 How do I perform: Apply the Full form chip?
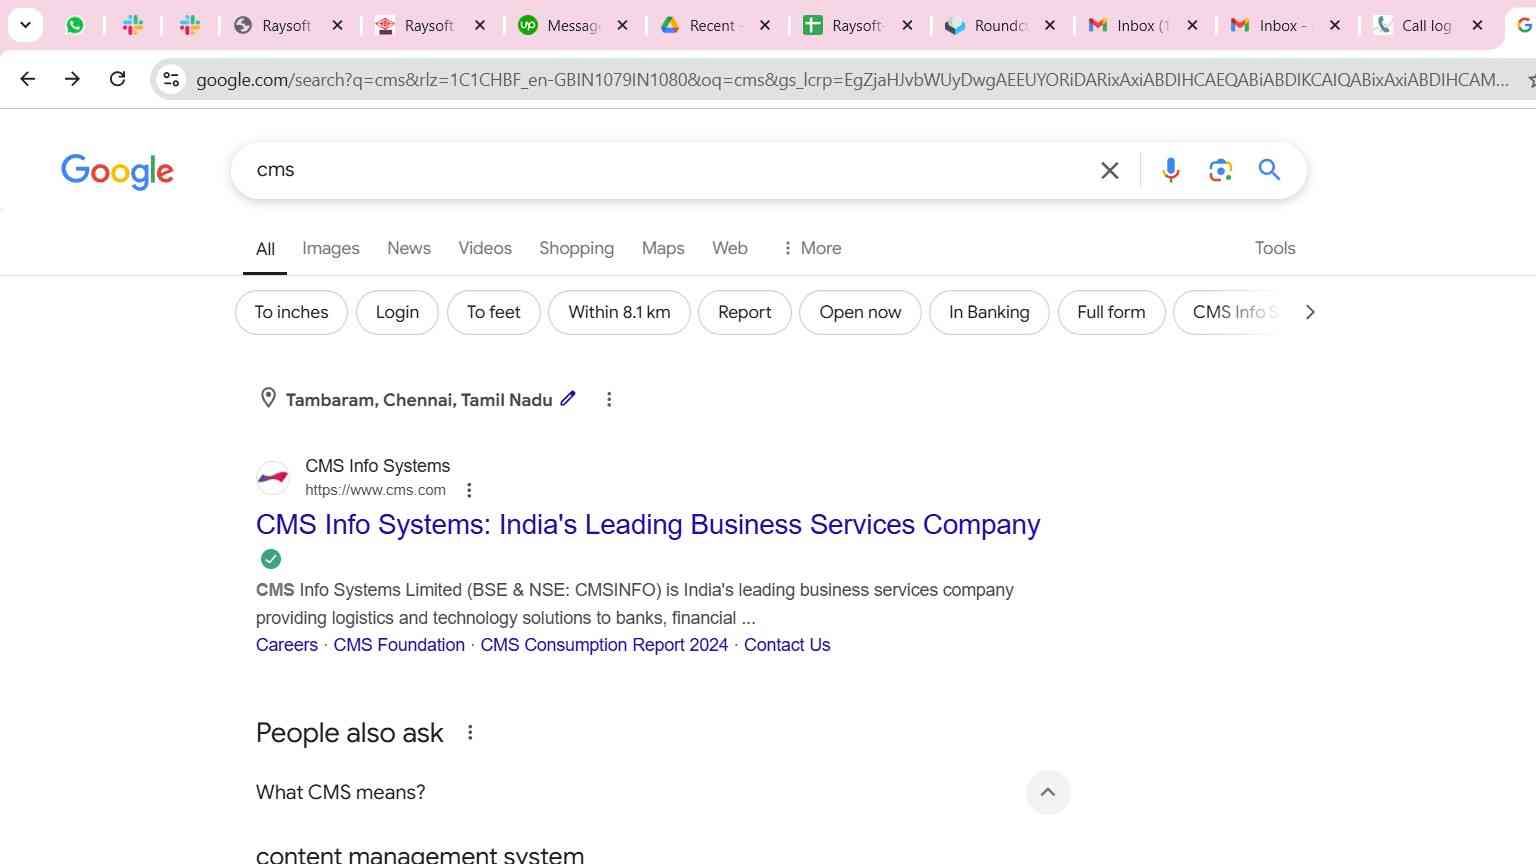[x=1111, y=312]
